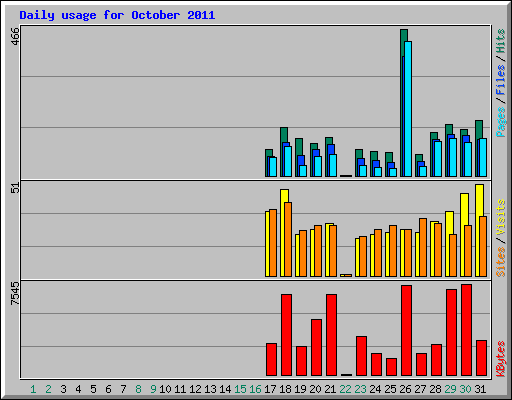
Task: Click the orange 'Sites' legend label
Action: coord(501,262)
